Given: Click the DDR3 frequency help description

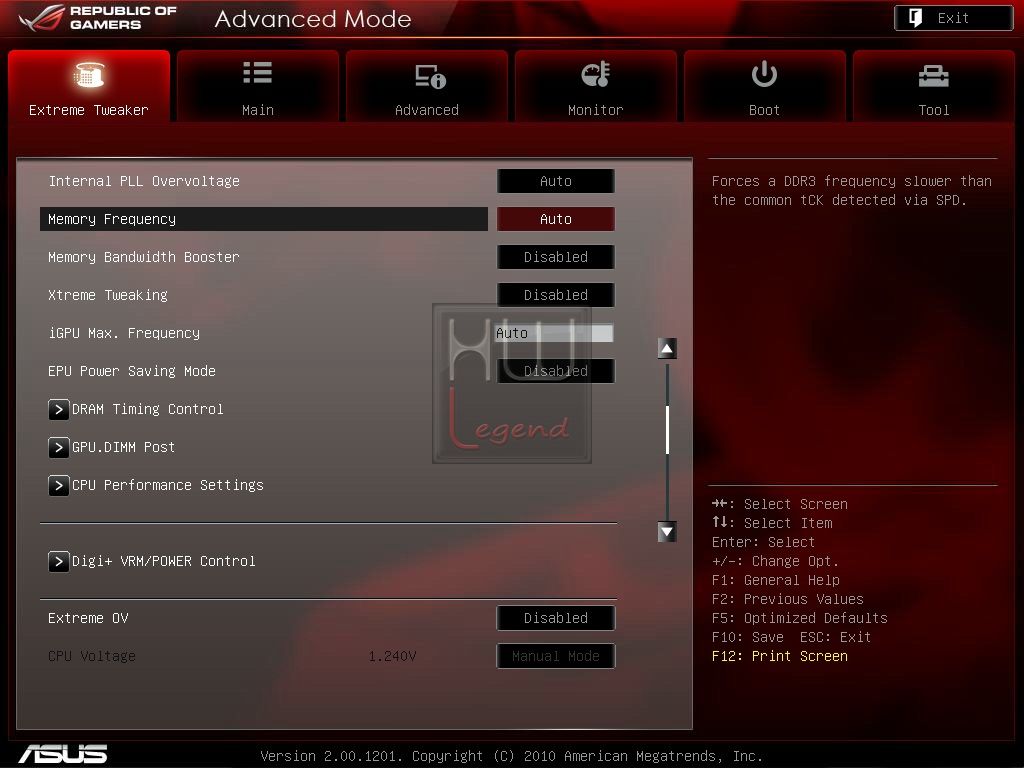Looking at the screenshot, I should pyautogui.click(x=852, y=191).
